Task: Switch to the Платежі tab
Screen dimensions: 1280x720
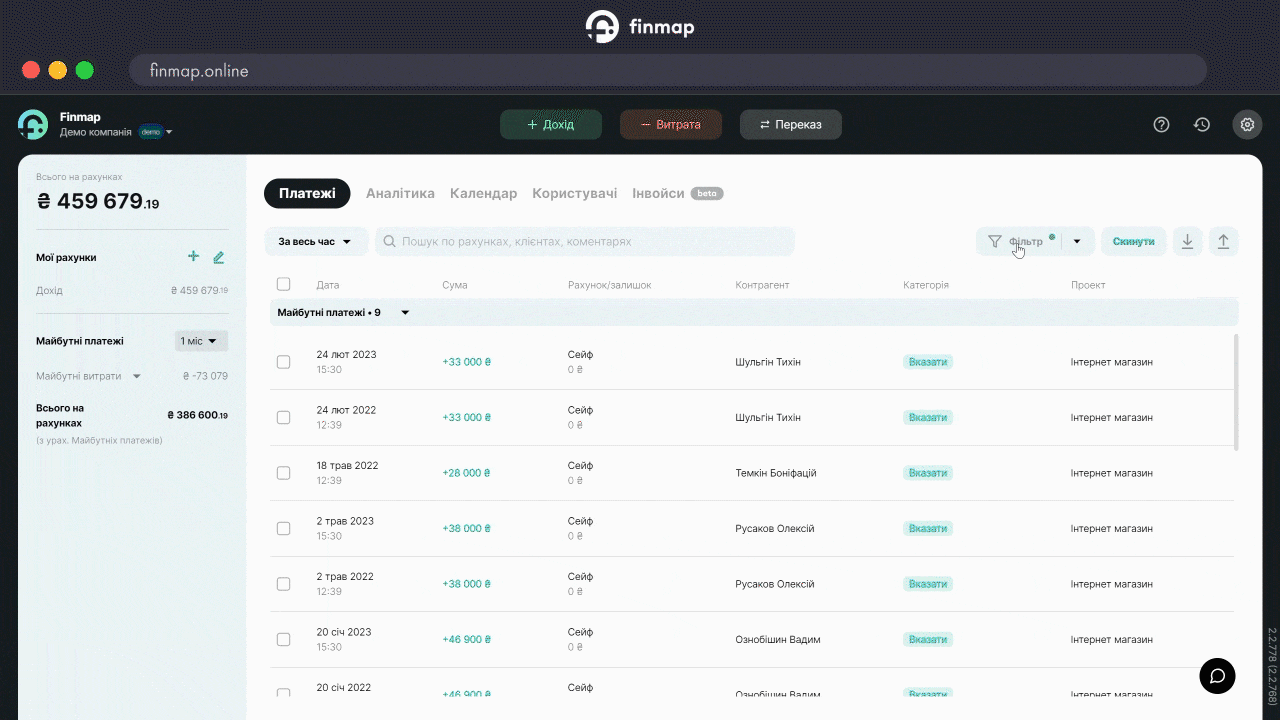Action: tap(307, 193)
